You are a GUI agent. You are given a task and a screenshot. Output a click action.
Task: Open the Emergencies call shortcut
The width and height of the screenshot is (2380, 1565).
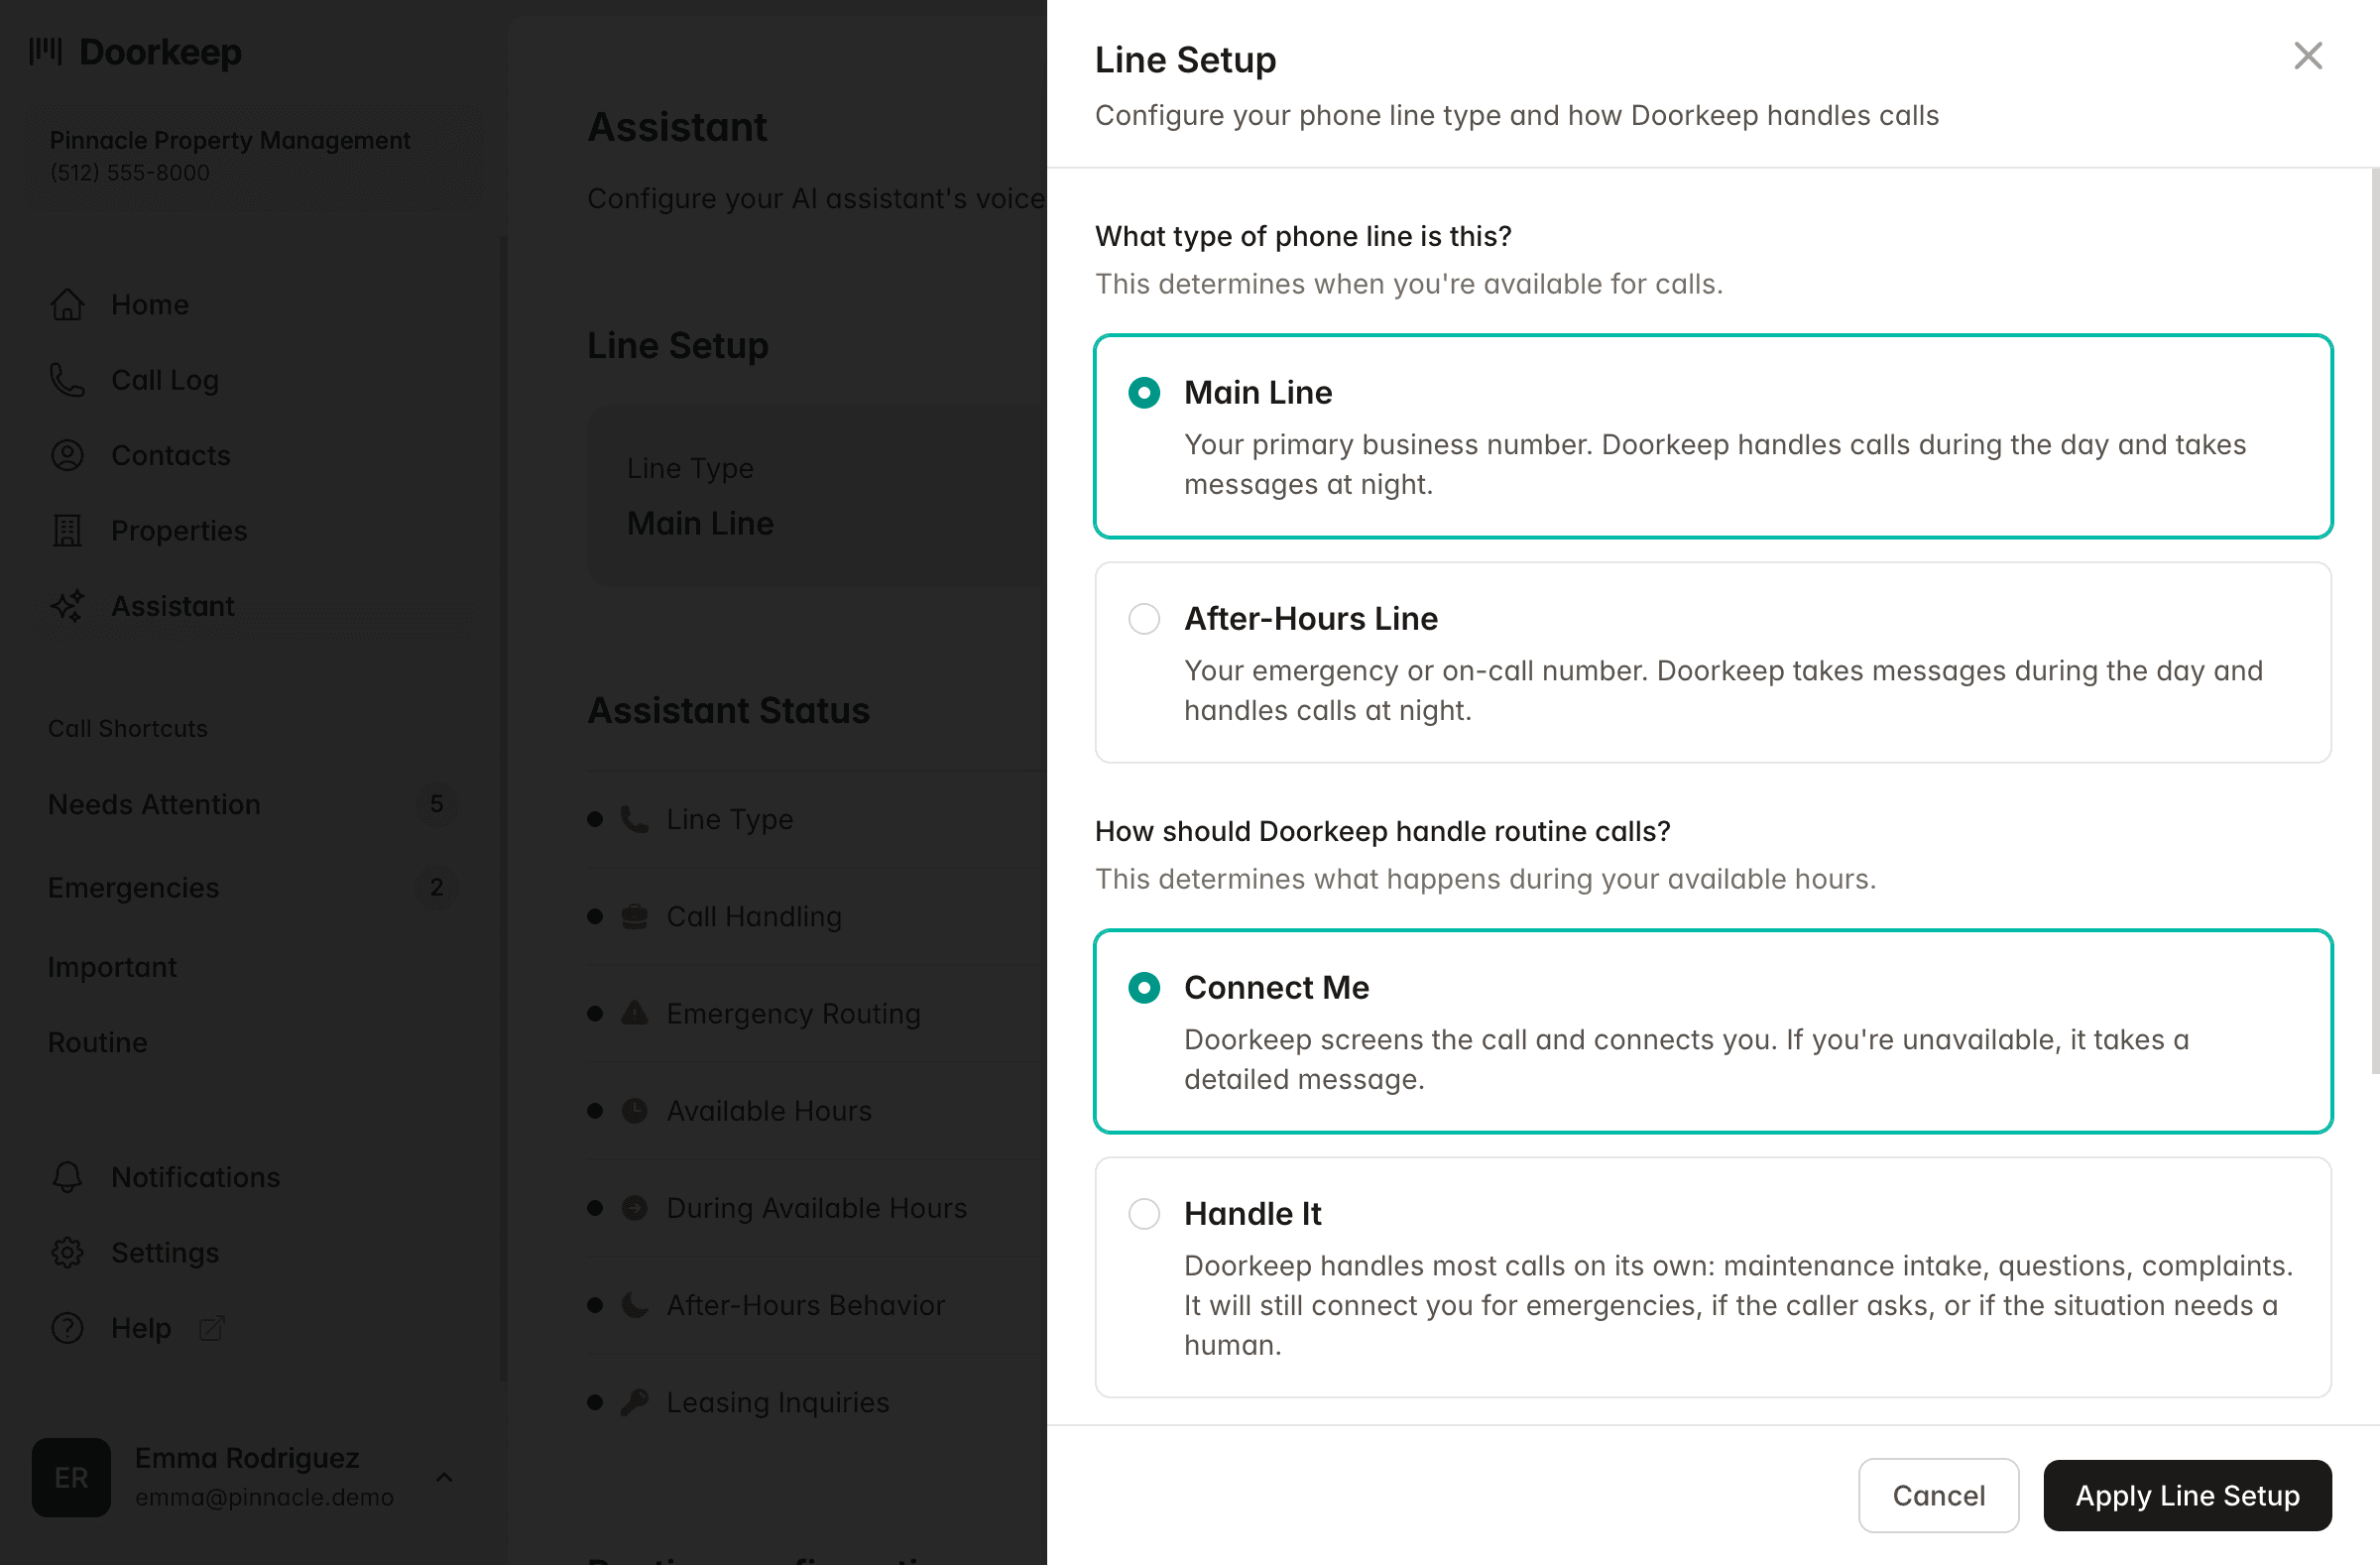click(133, 887)
